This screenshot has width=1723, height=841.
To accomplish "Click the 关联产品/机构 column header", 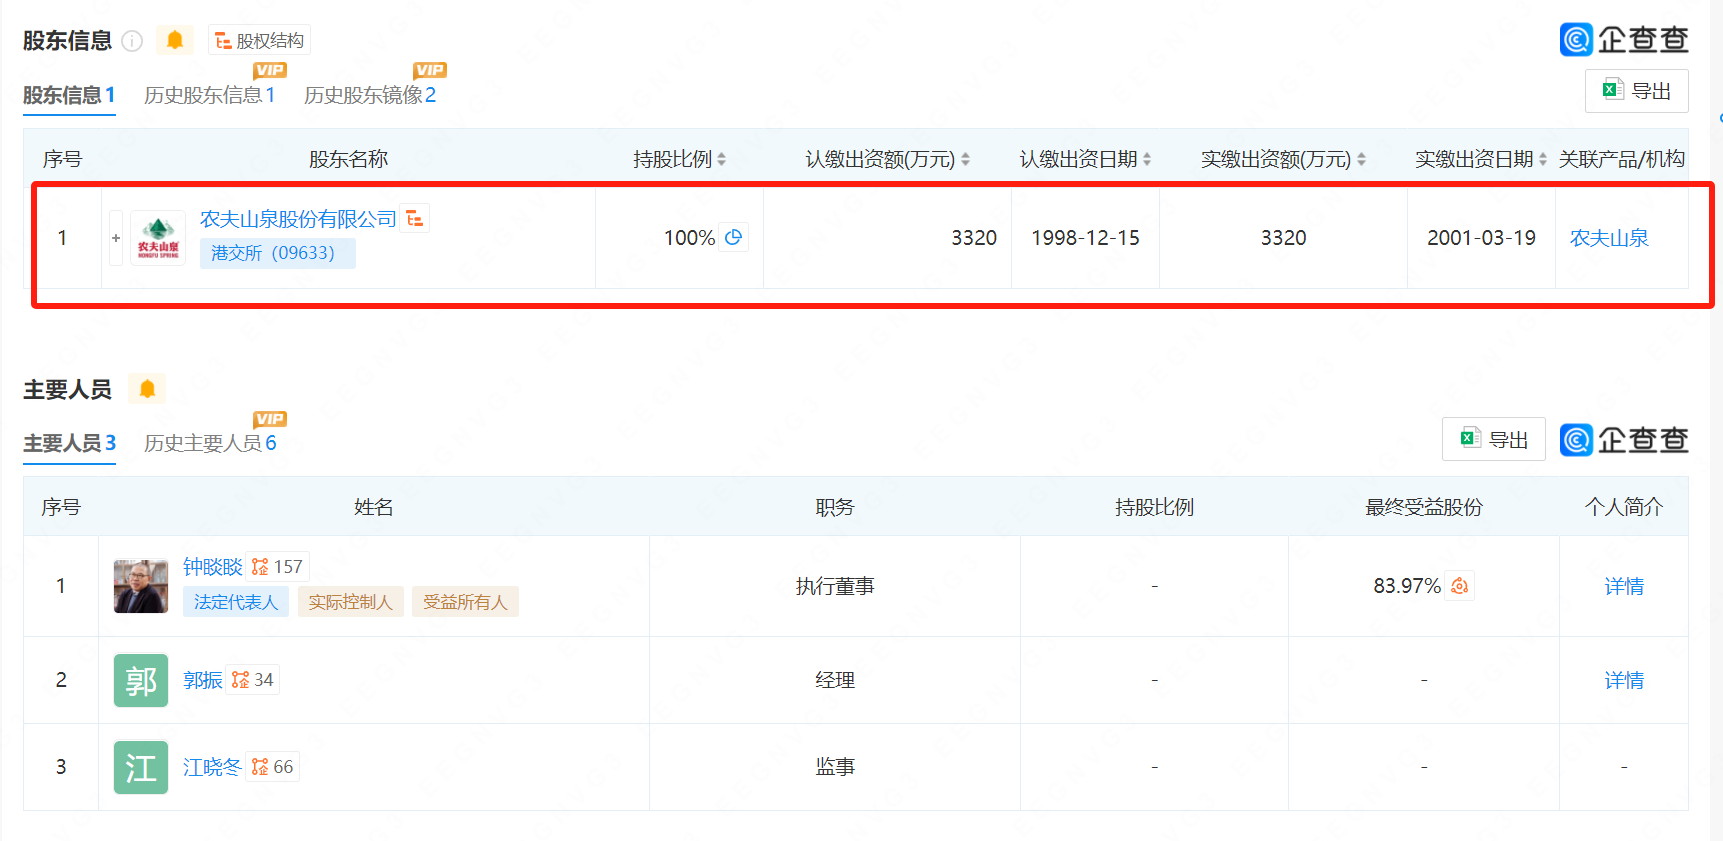I will pyautogui.click(x=1621, y=159).
